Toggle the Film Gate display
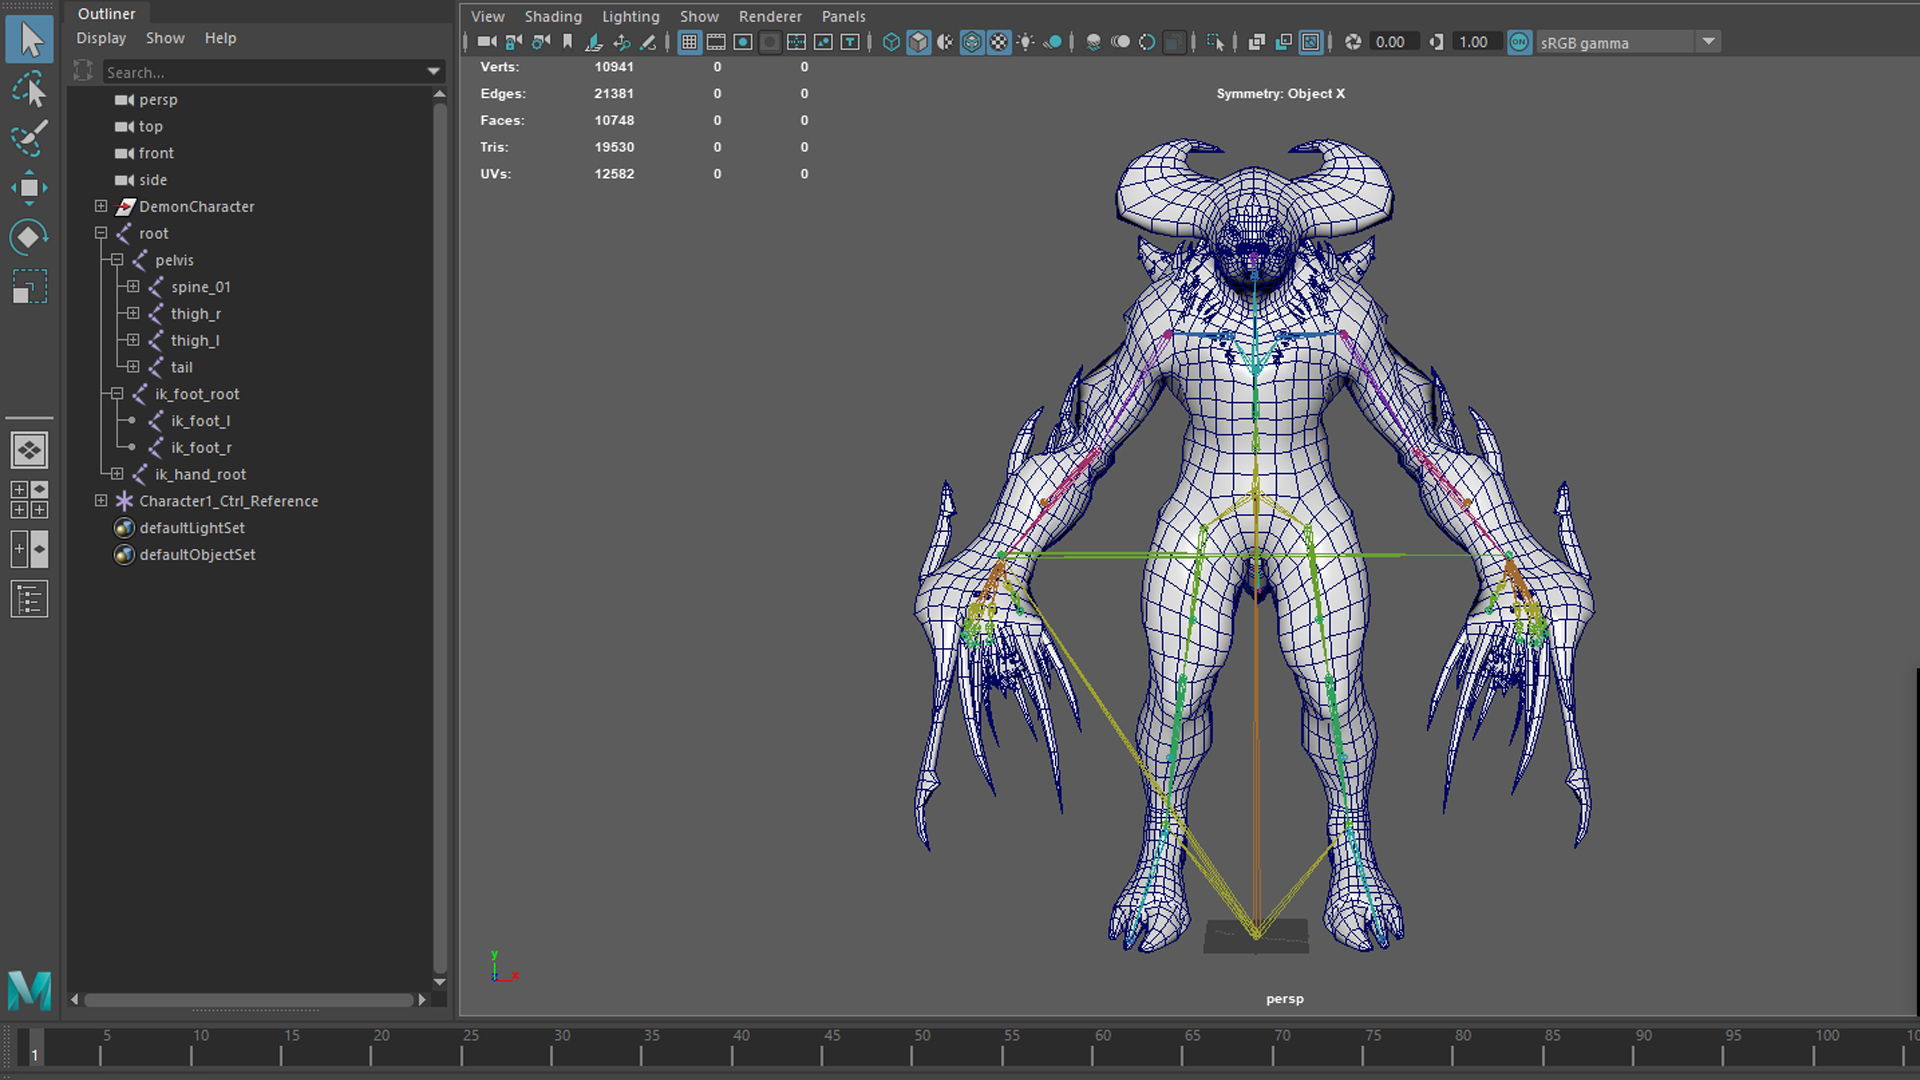Screen dimensions: 1920x1080 716,42
